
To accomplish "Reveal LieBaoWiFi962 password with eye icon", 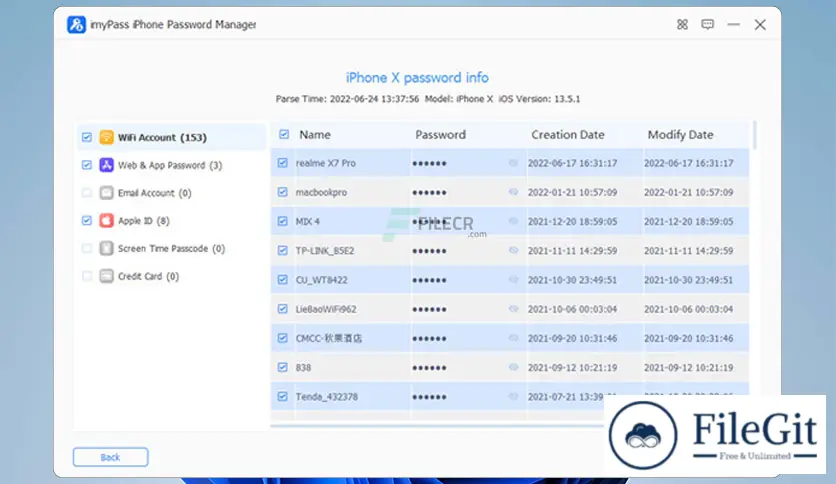I will [x=513, y=309].
